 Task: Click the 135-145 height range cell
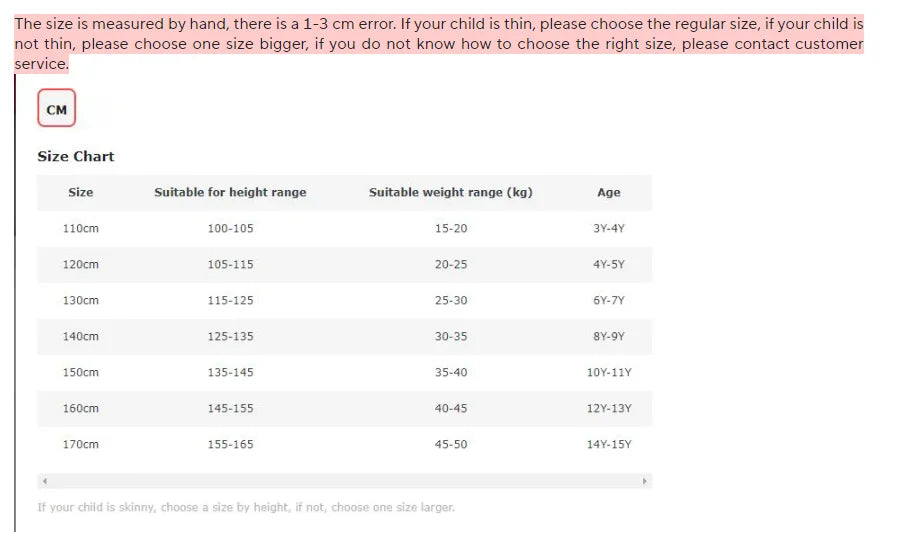tap(230, 372)
